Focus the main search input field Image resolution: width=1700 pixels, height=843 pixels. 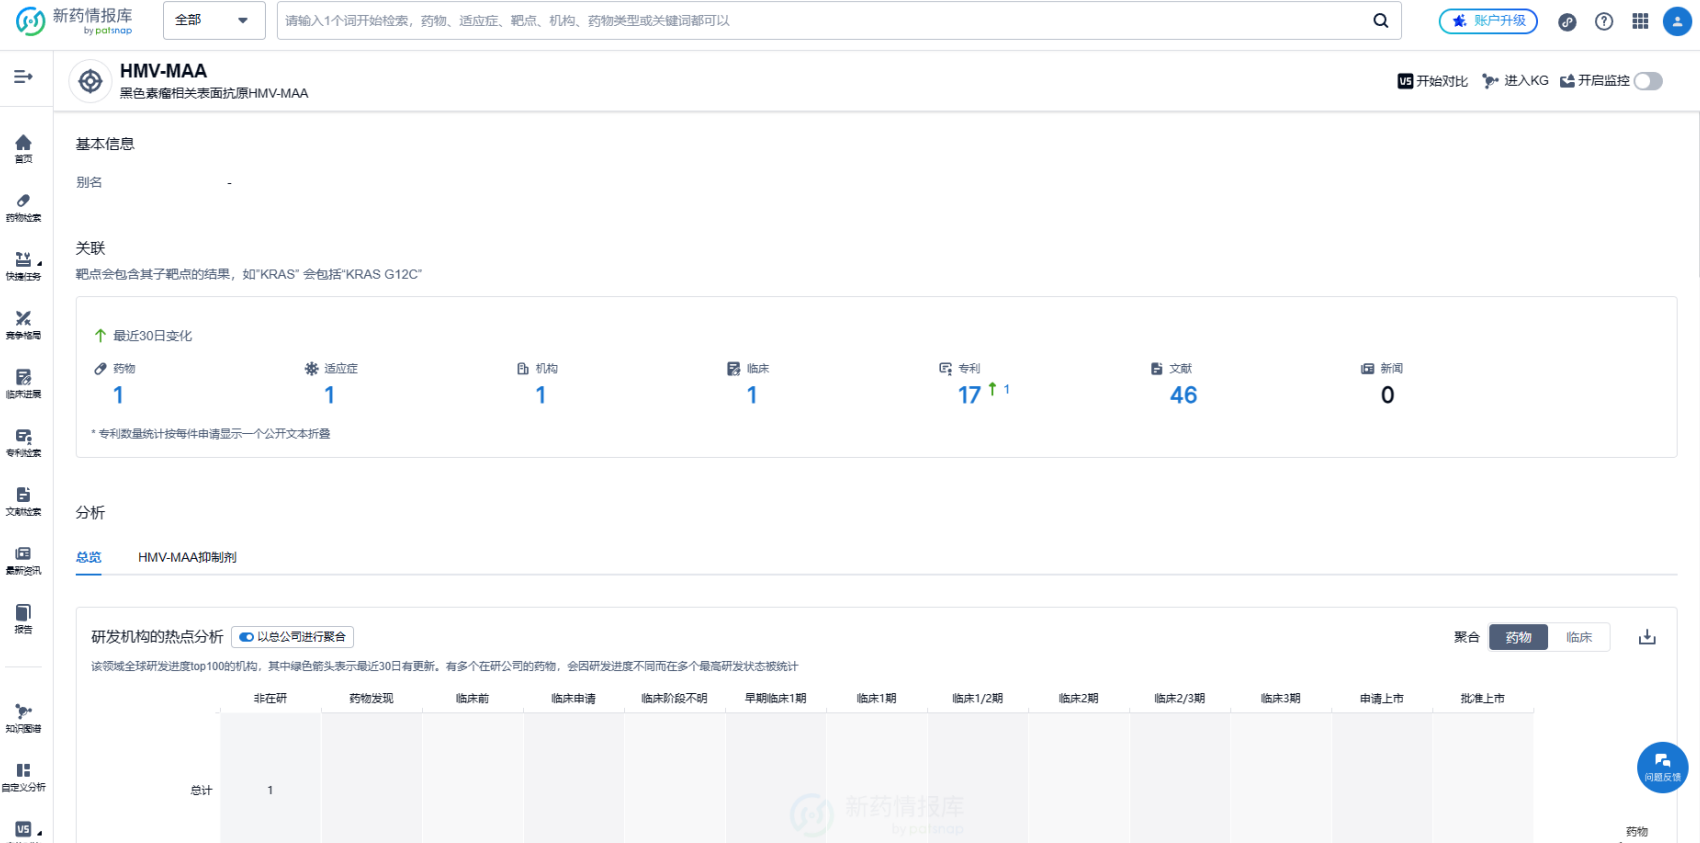tap(820, 20)
